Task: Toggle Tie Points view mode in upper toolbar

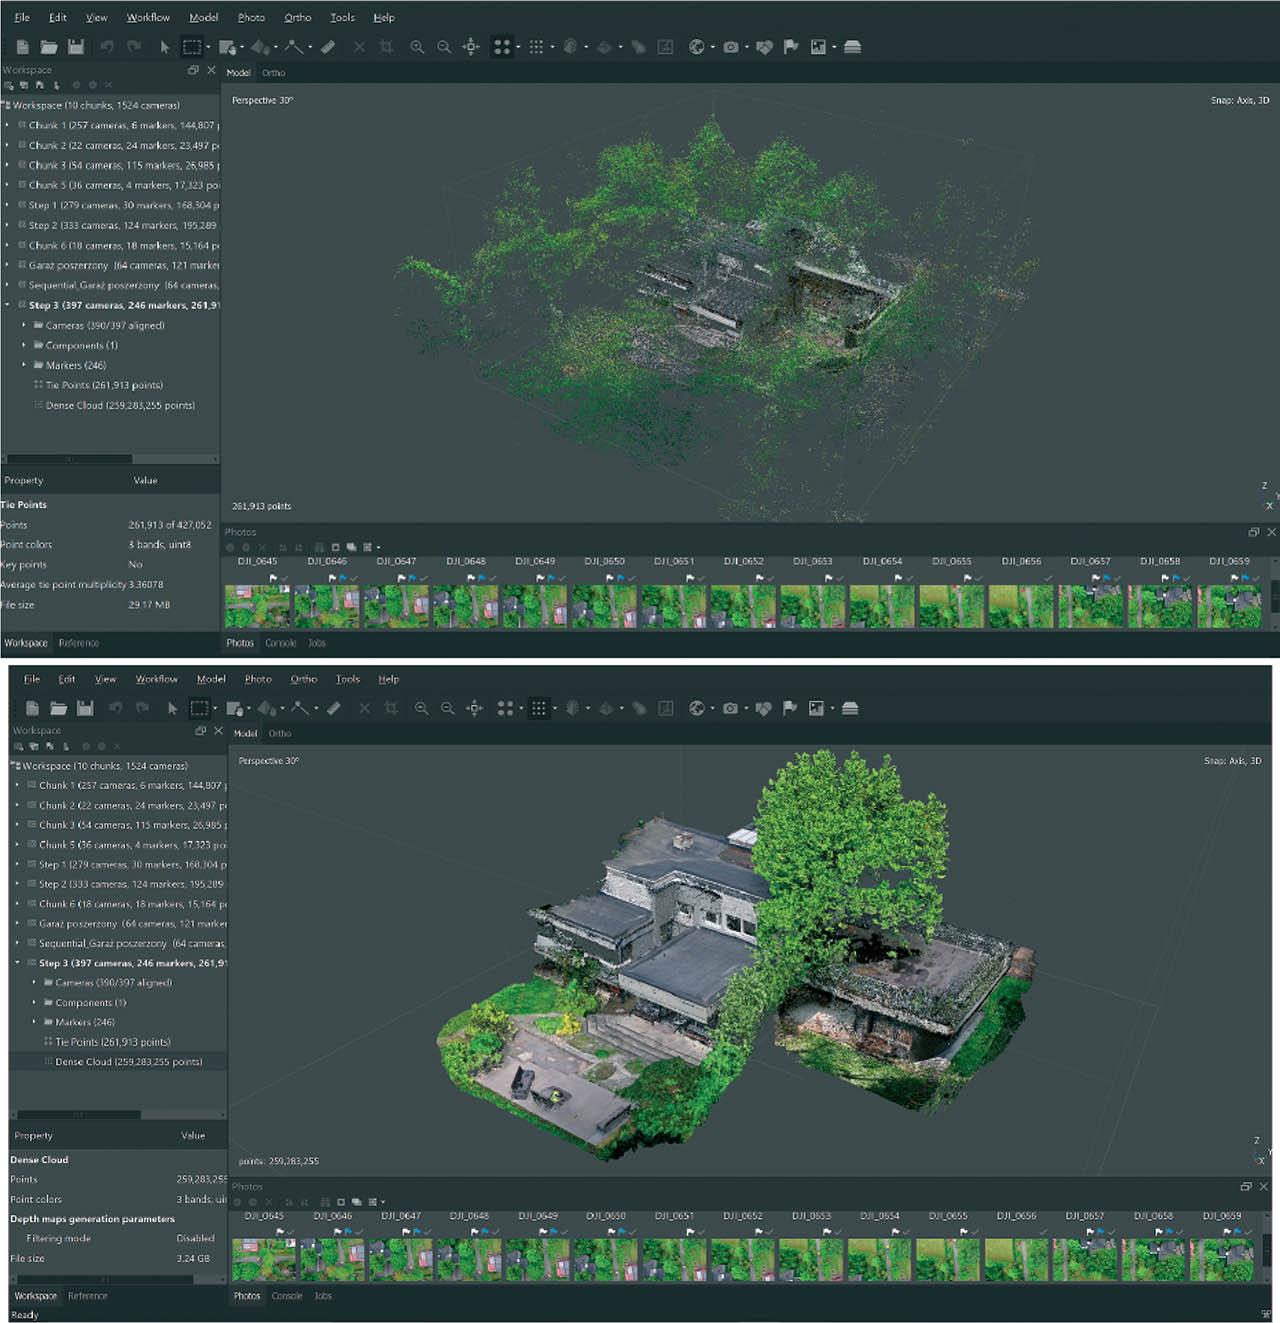Action: point(502,47)
